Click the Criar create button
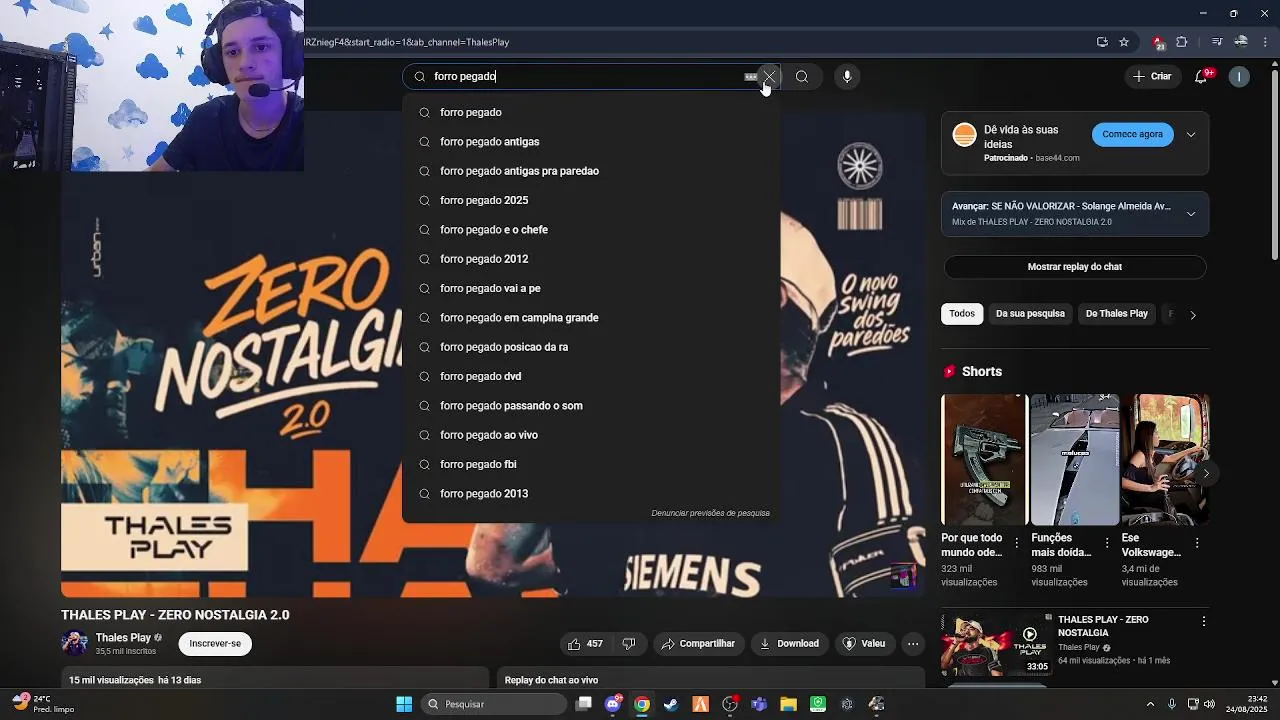The height and width of the screenshot is (720, 1280). (1151, 77)
